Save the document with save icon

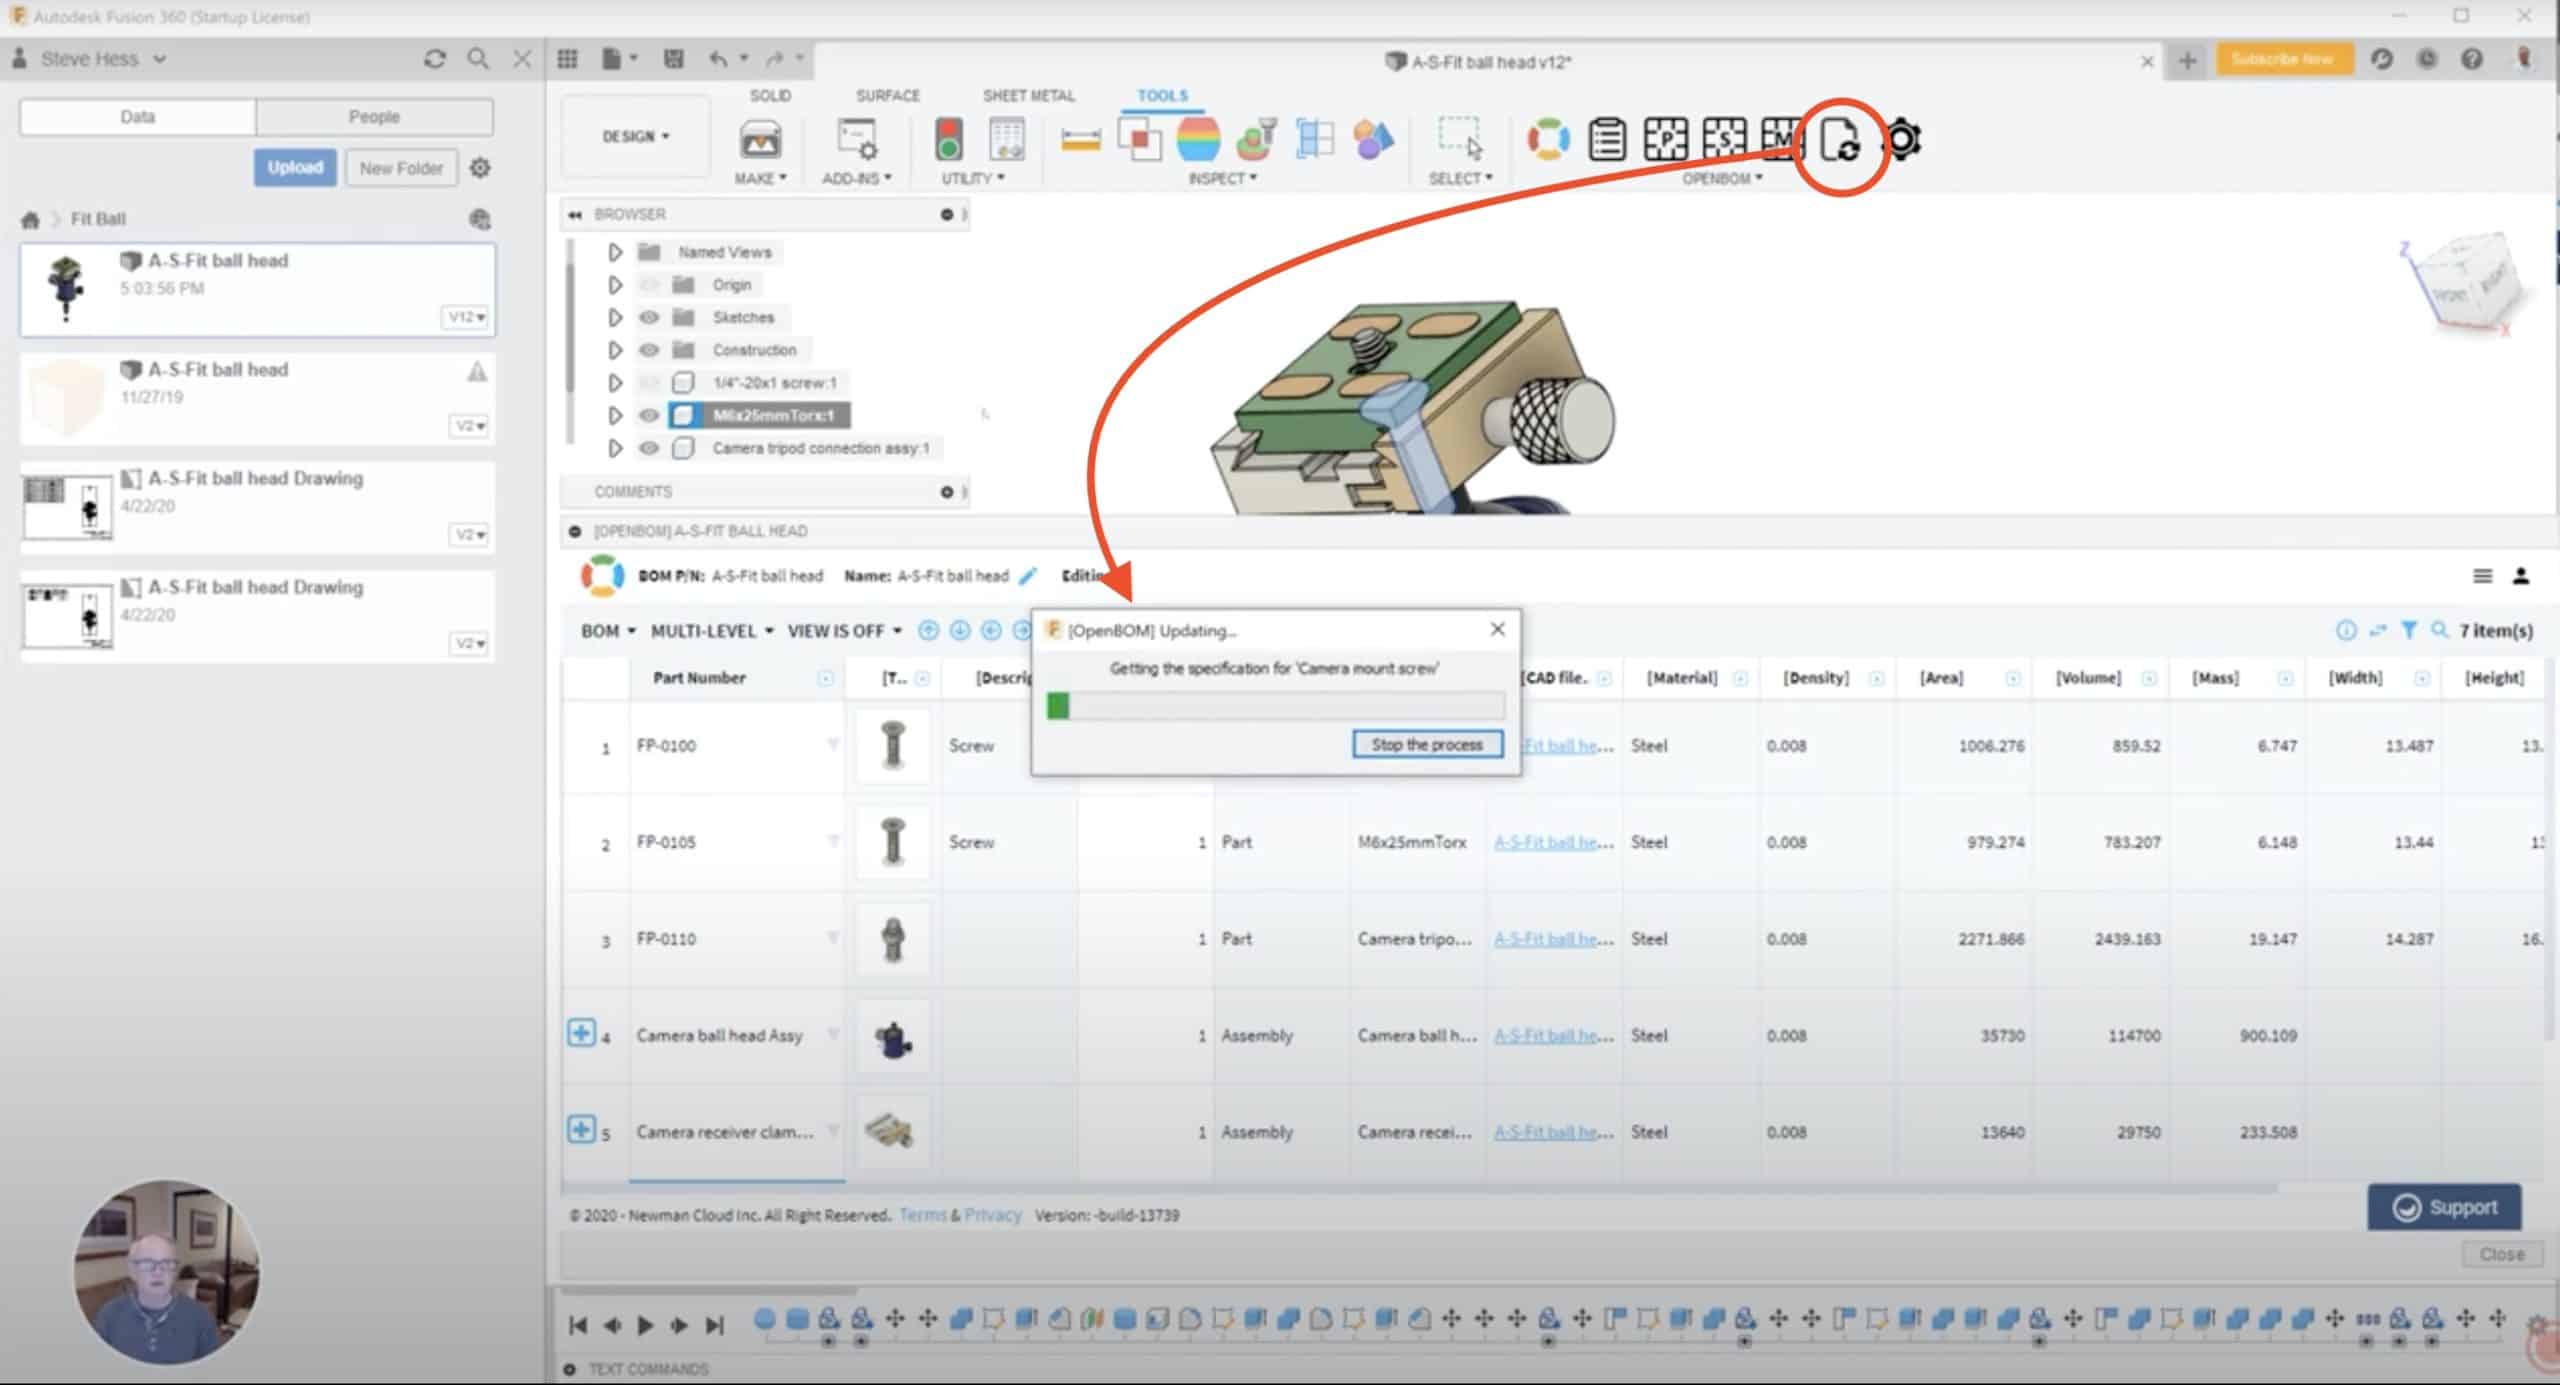[x=673, y=59]
